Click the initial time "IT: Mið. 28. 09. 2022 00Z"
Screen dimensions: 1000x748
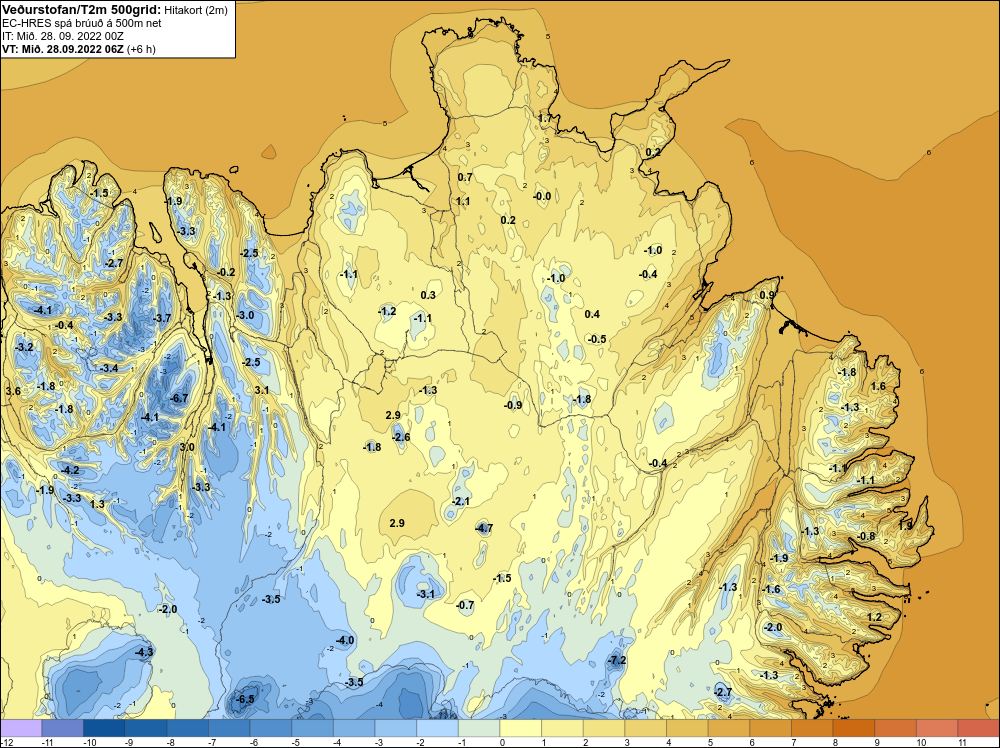[x=63, y=36]
